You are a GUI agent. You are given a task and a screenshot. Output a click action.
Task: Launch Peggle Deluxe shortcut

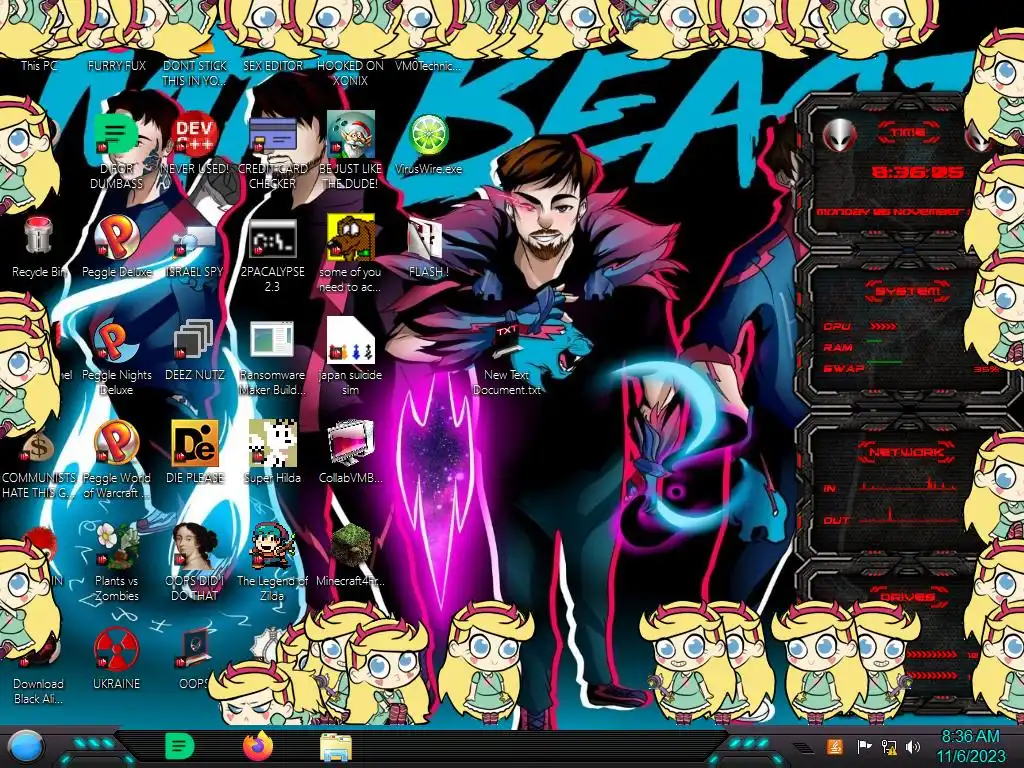click(116, 236)
